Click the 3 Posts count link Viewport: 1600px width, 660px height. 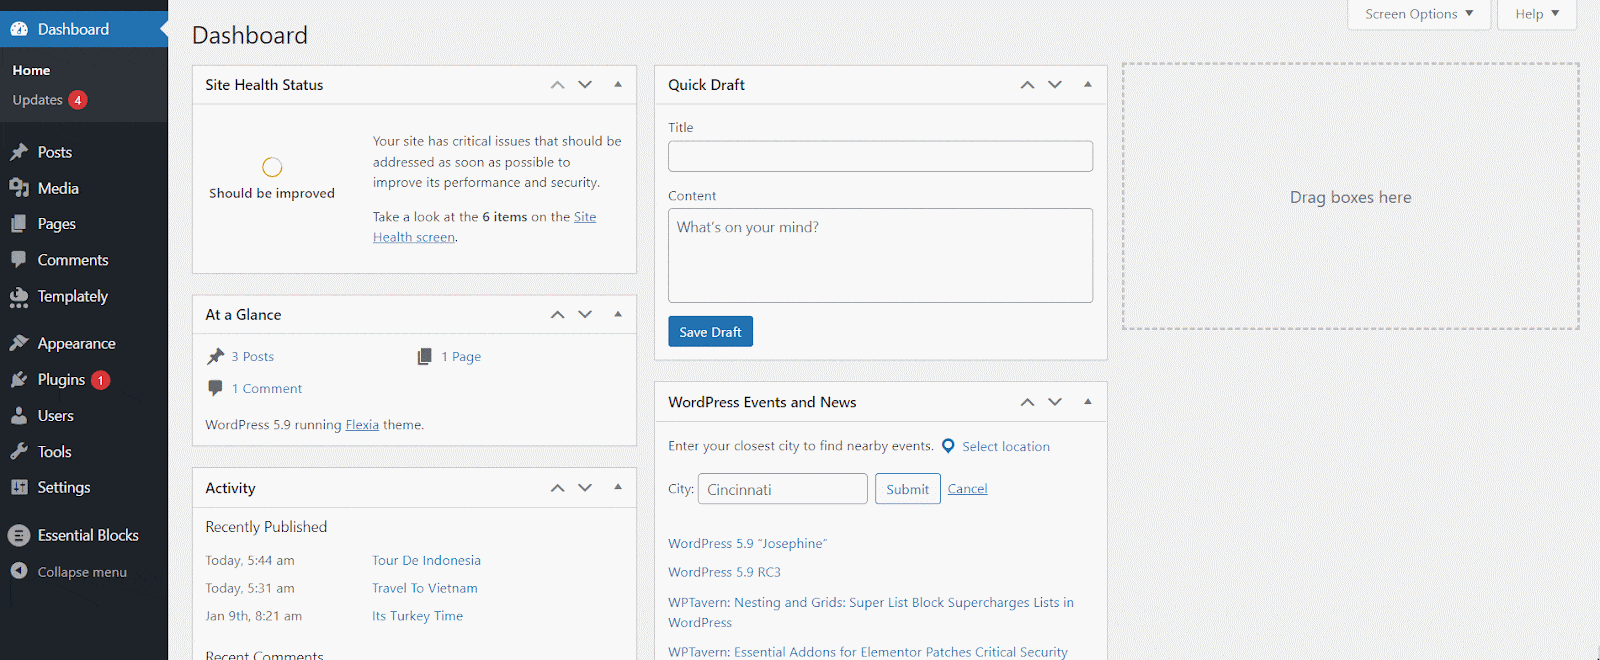point(252,356)
